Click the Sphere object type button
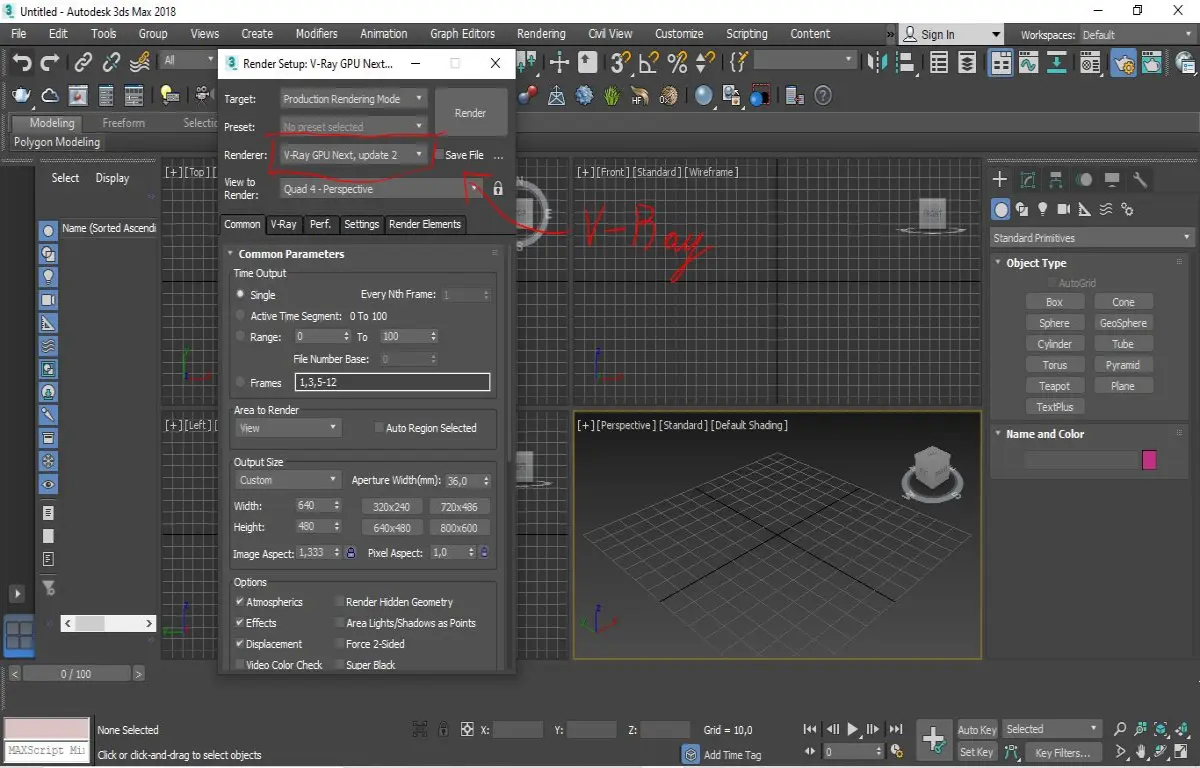 point(1054,323)
